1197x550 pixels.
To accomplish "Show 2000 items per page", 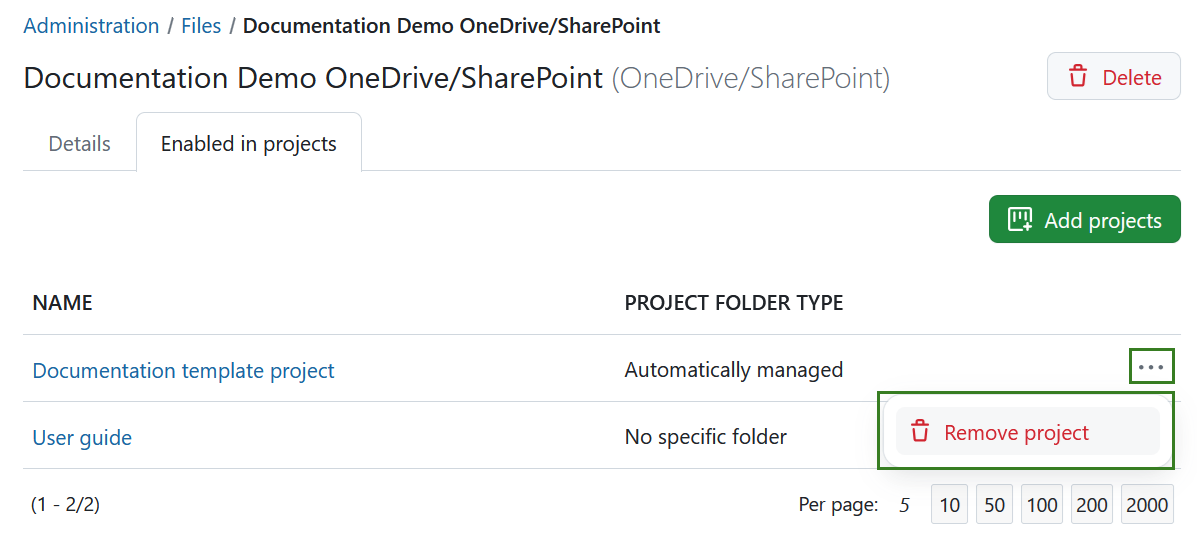I will (x=1146, y=505).
